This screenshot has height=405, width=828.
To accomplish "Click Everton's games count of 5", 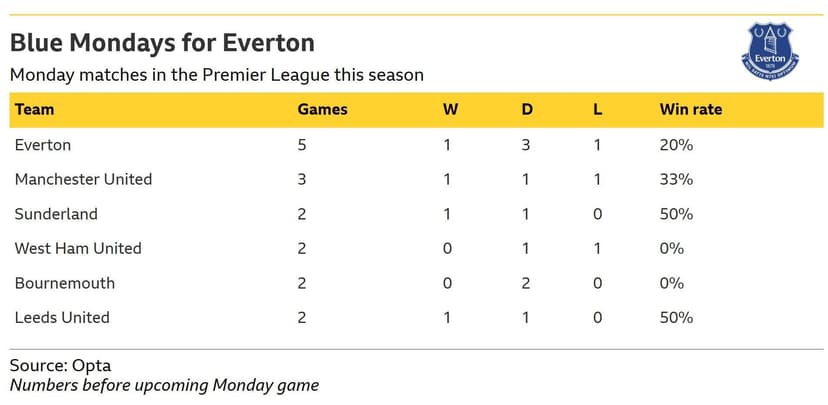I will (x=302, y=145).
